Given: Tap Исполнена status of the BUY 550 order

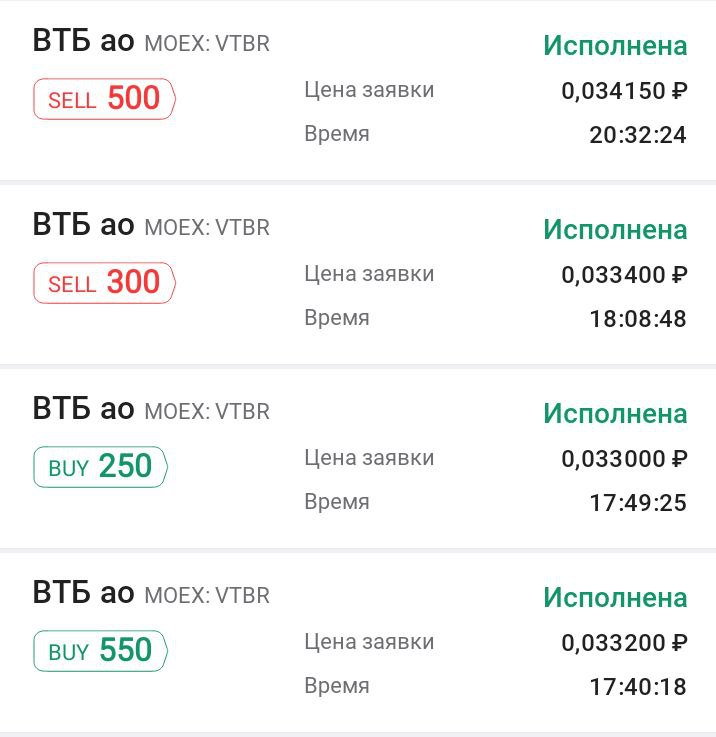Looking at the screenshot, I should coord(615,597).
